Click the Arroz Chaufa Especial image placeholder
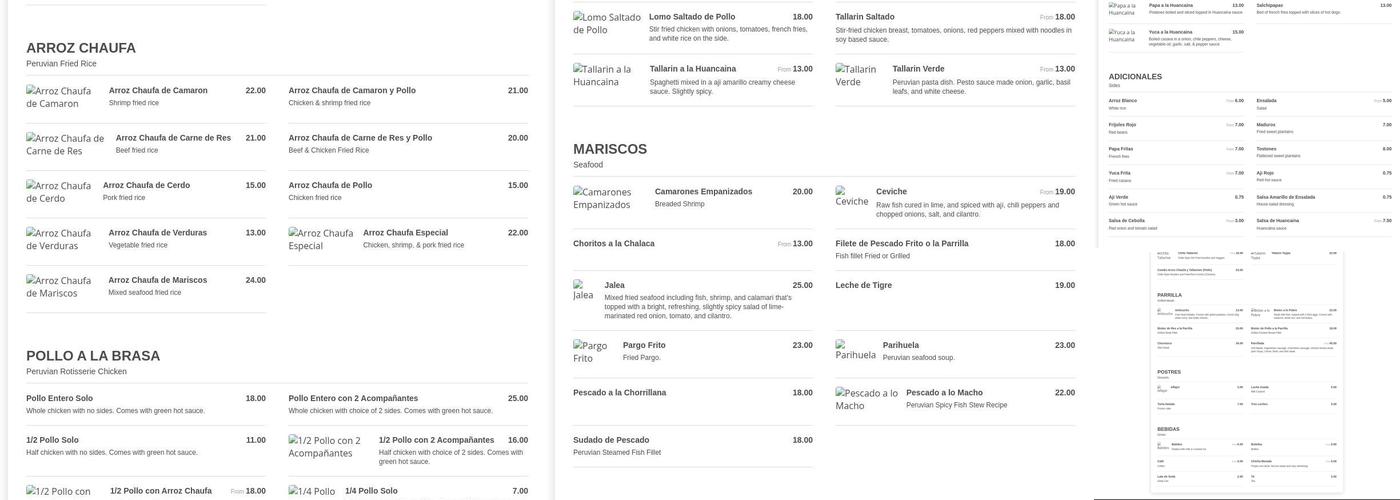The width and height of the screenshot is (1400, 500). (x=321, y=239)
